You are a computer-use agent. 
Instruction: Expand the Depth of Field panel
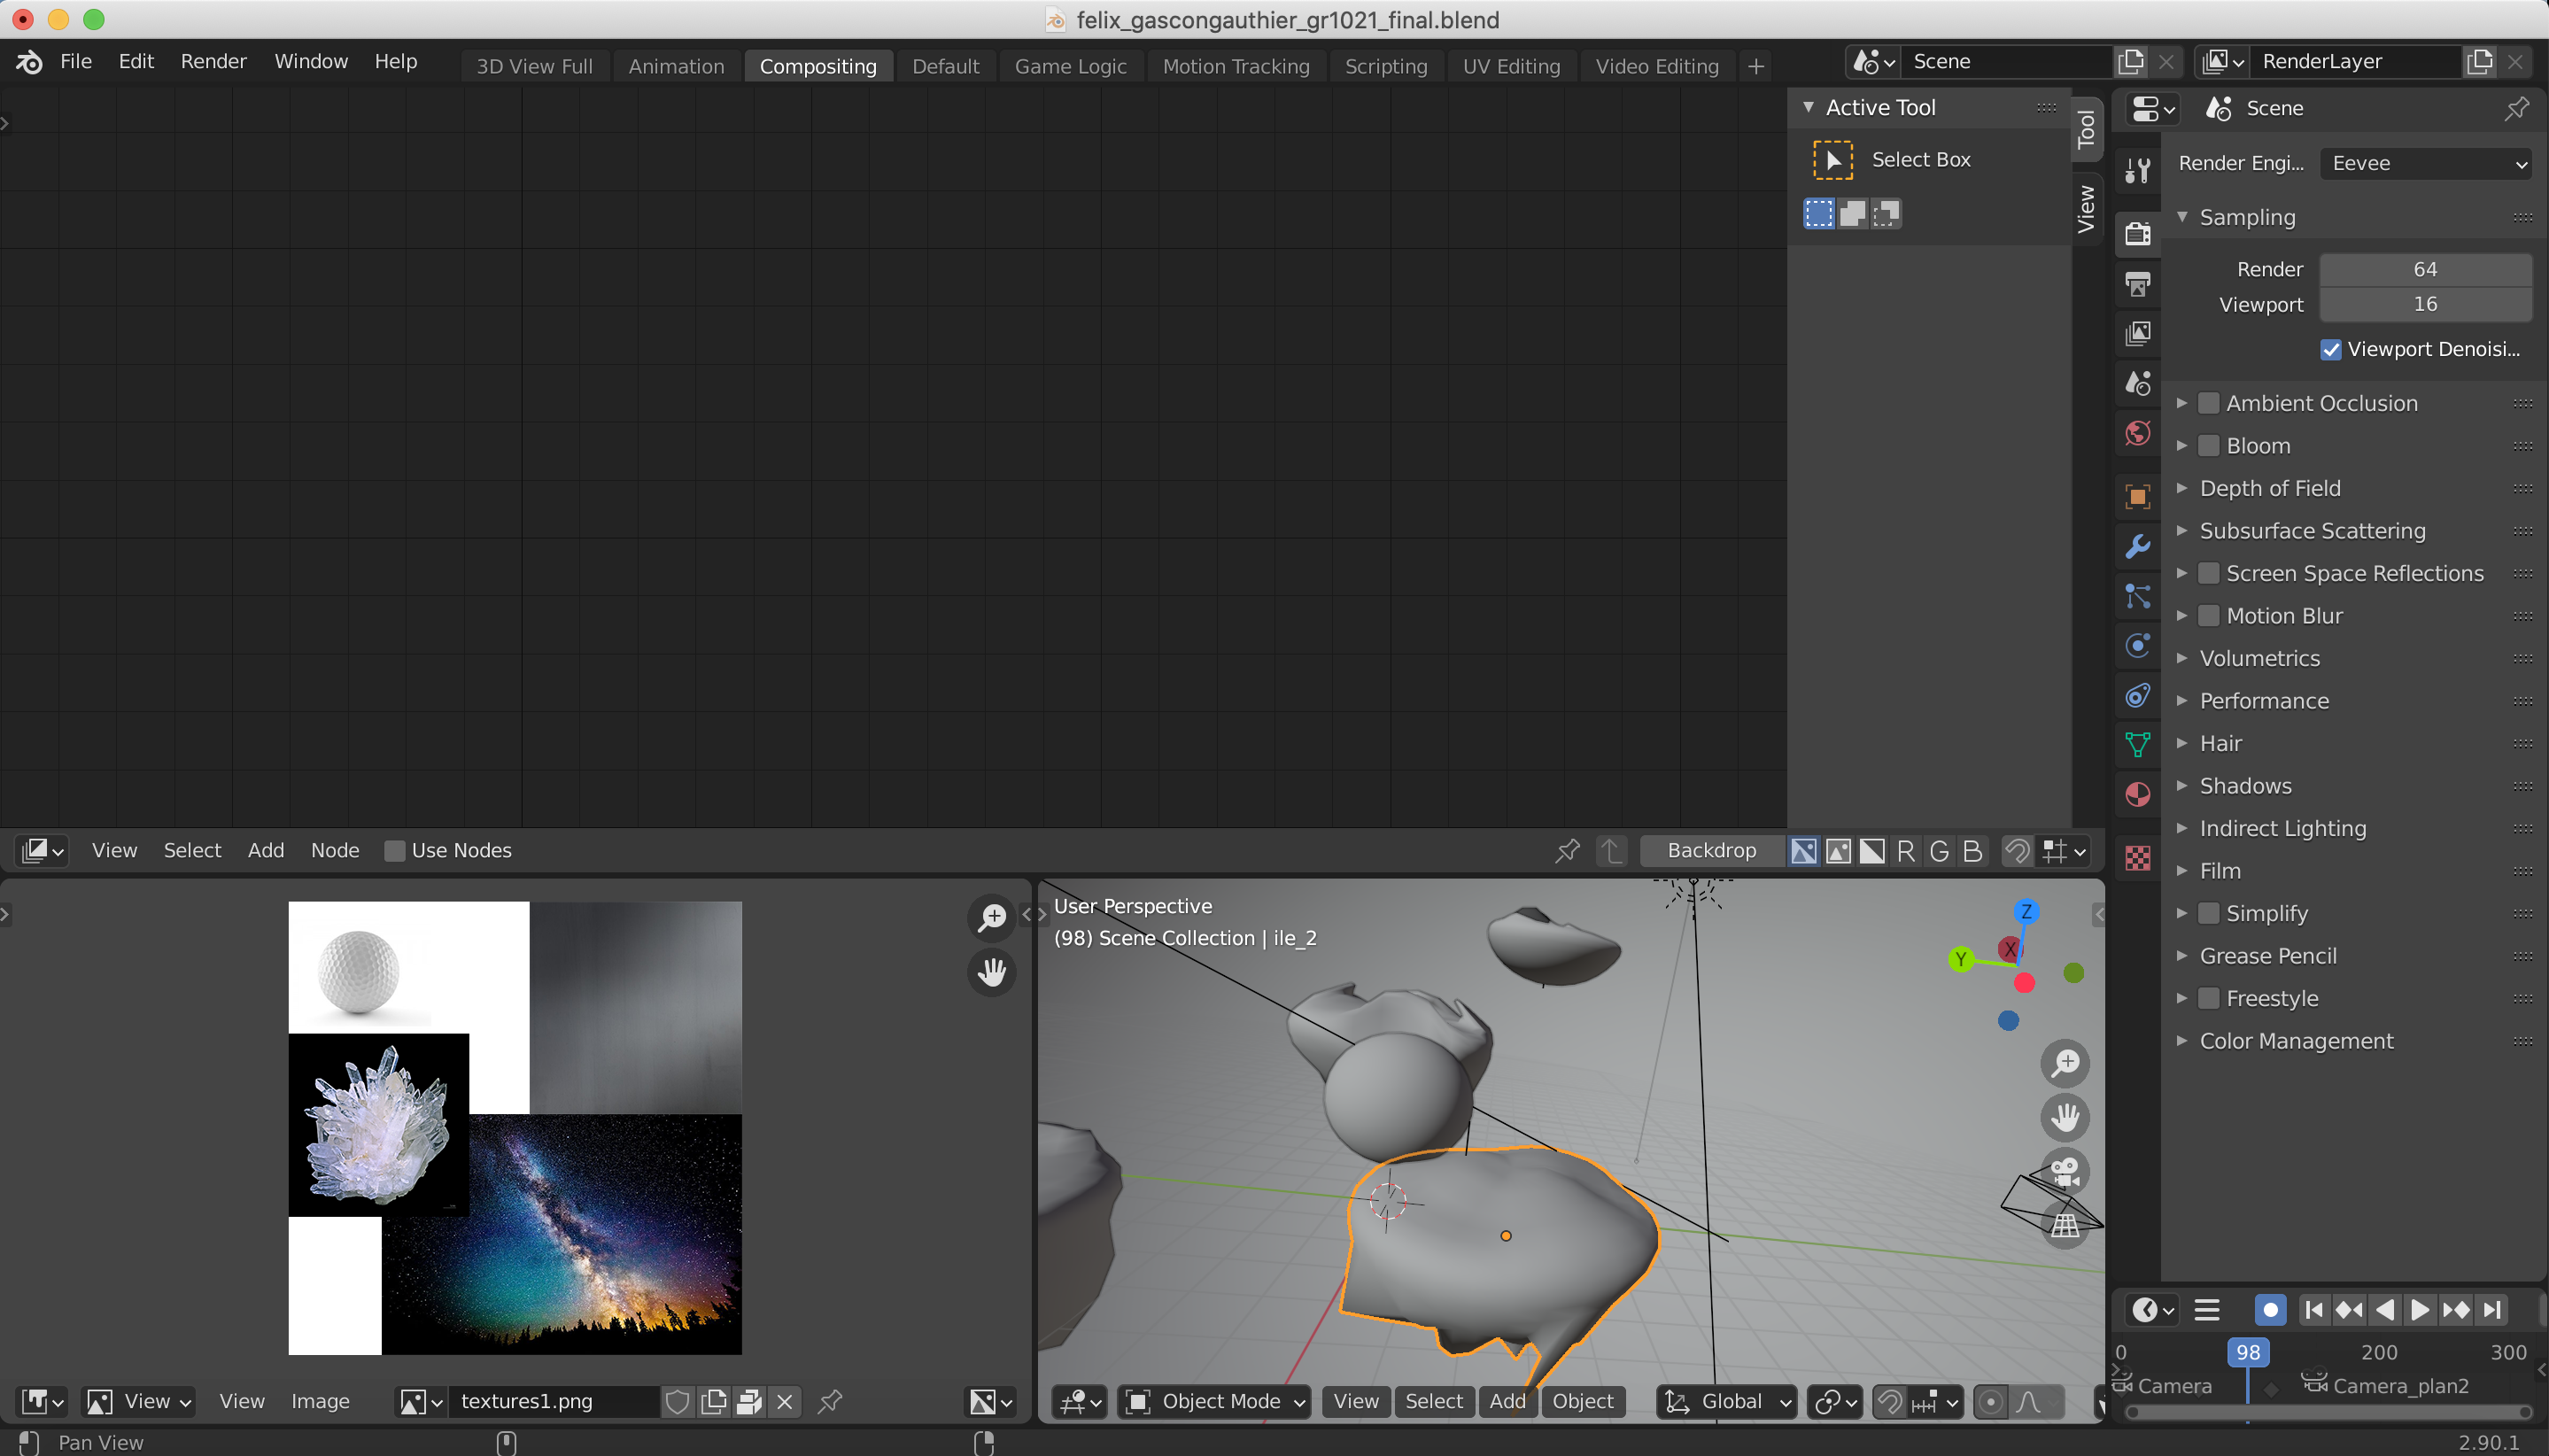click(2270, 488)
